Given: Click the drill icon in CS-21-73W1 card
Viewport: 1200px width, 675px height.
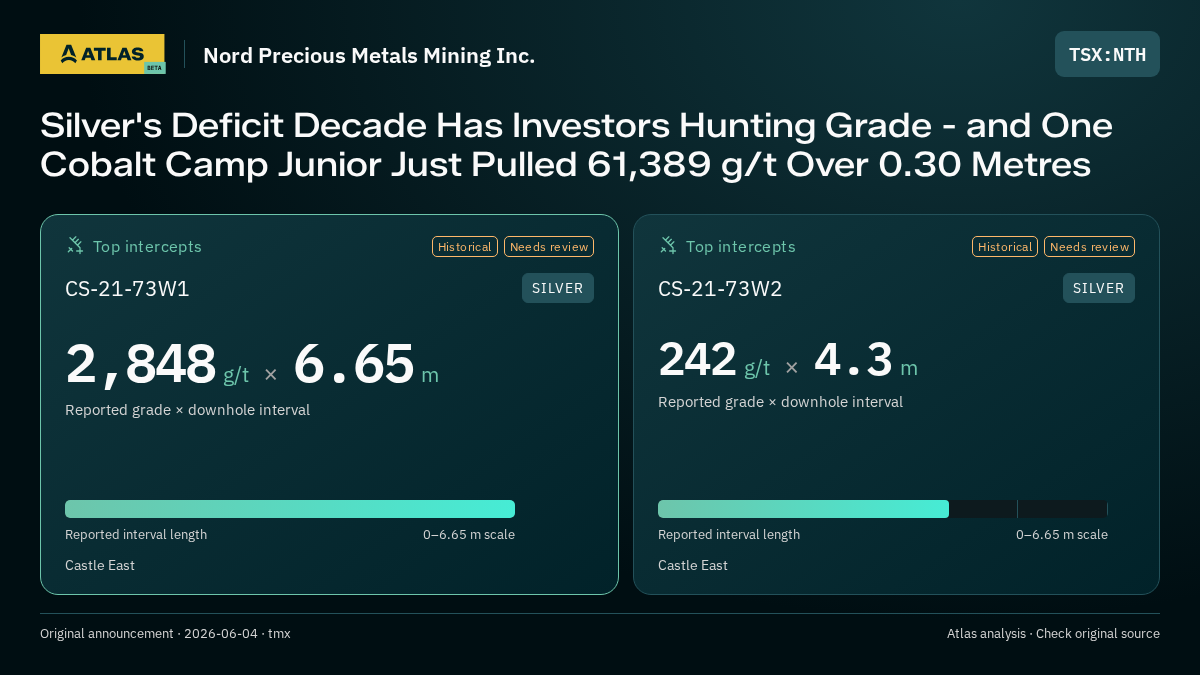Looking at the screenshot, I should click(x=75, y=245).
